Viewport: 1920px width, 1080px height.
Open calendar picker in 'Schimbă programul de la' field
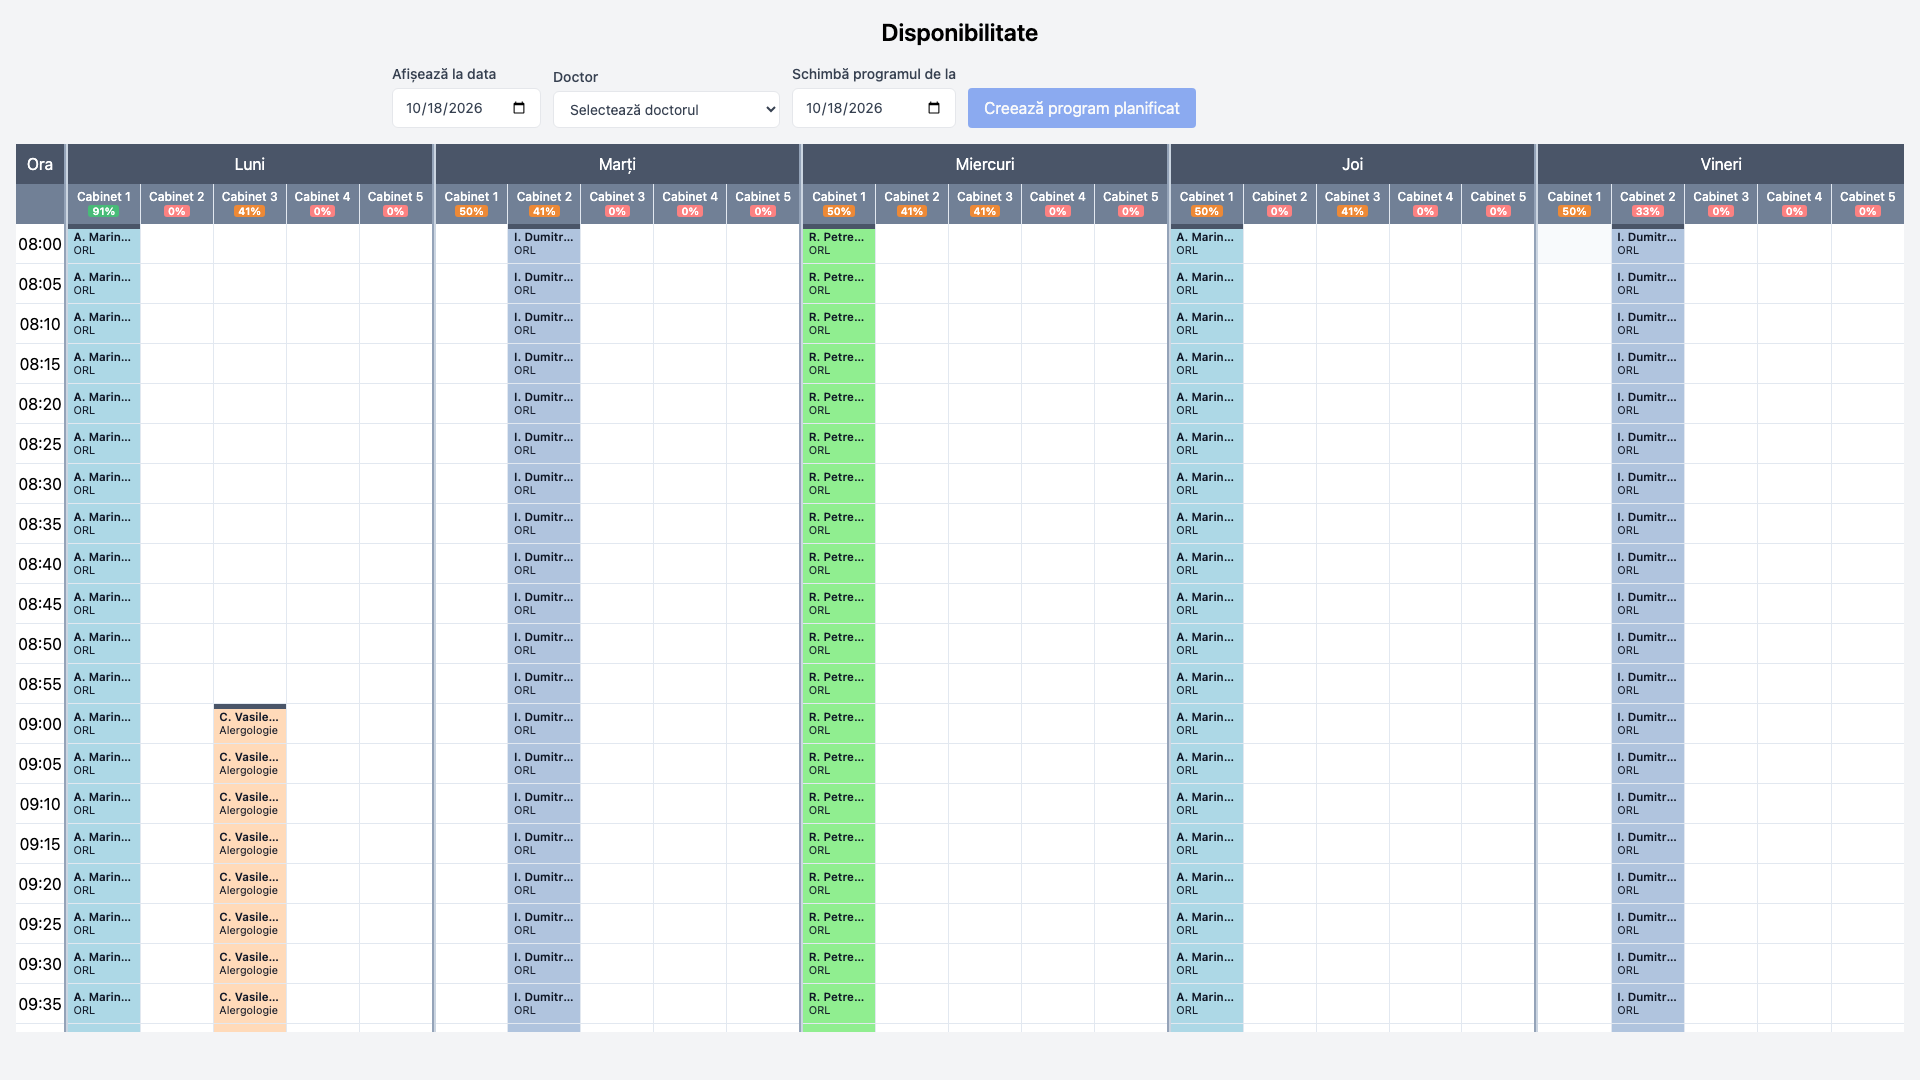[x=934, y=108]
